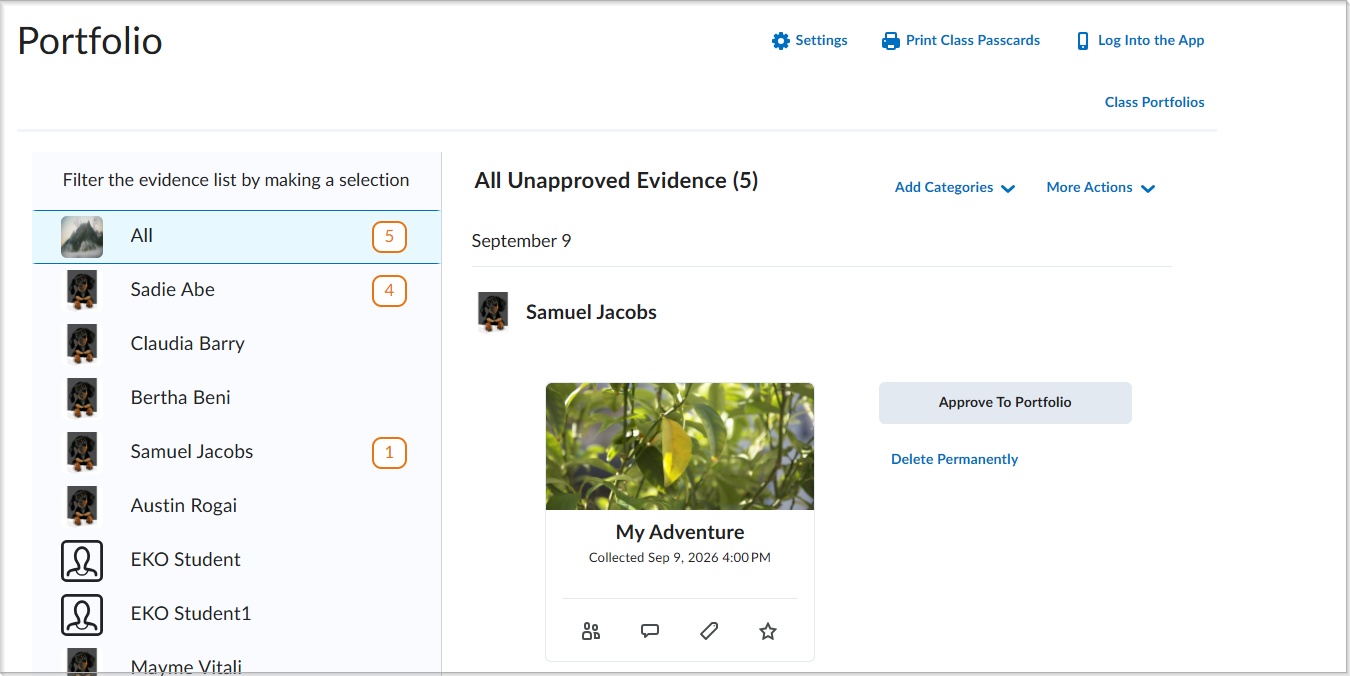Click the share-with-people icon on My Adventure card
The image size is (1350, 676).
tap(591, 631)
